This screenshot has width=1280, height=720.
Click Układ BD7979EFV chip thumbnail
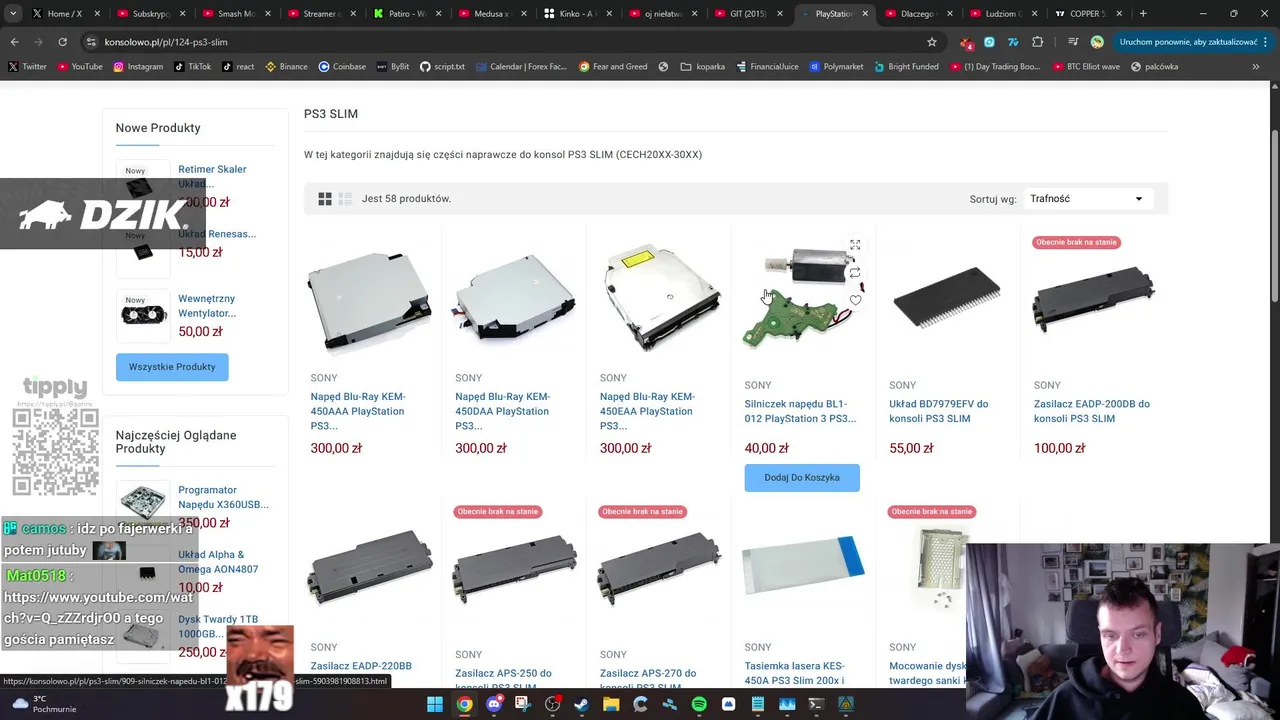[x=947, y=298]
